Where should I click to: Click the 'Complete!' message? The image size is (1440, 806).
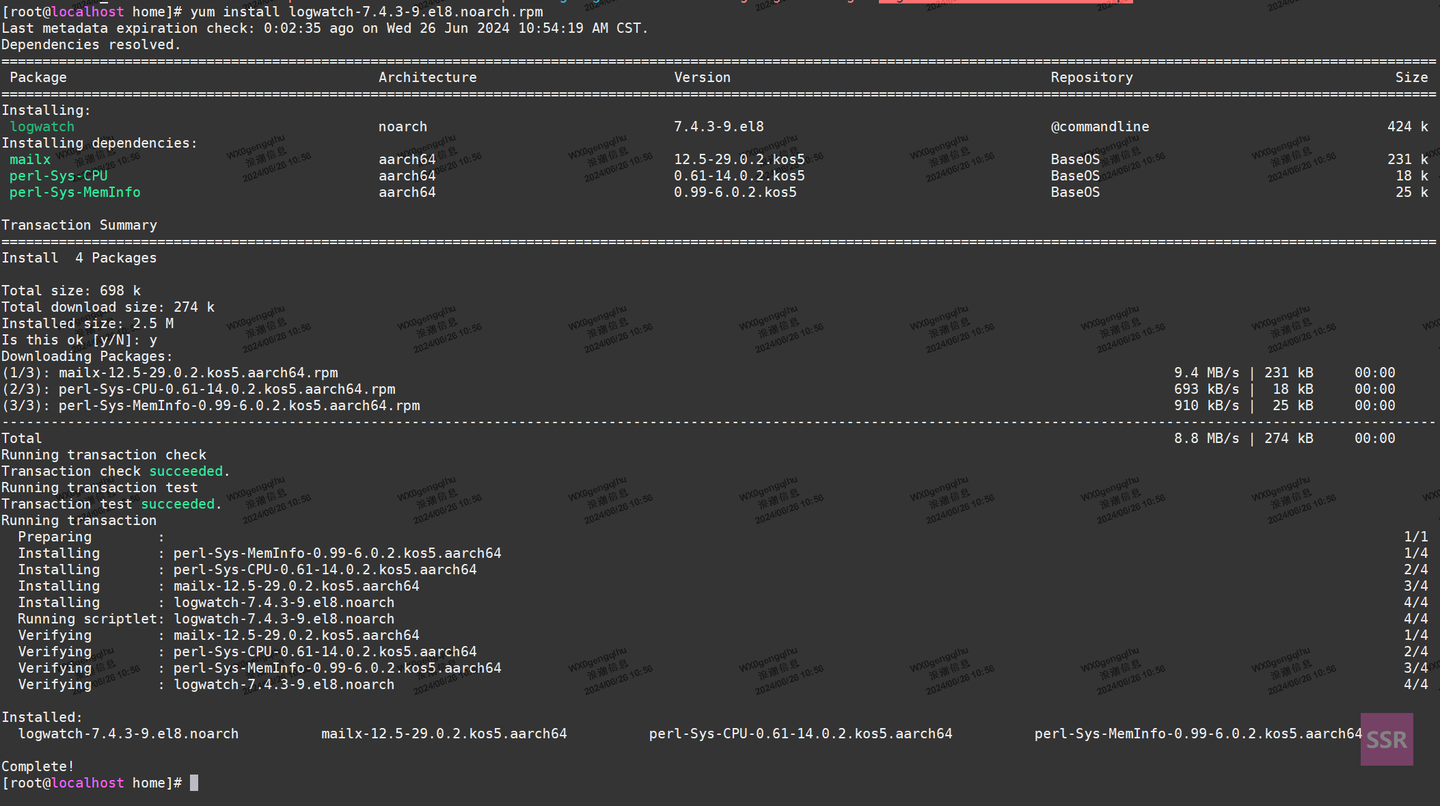(x=38, y=767)
